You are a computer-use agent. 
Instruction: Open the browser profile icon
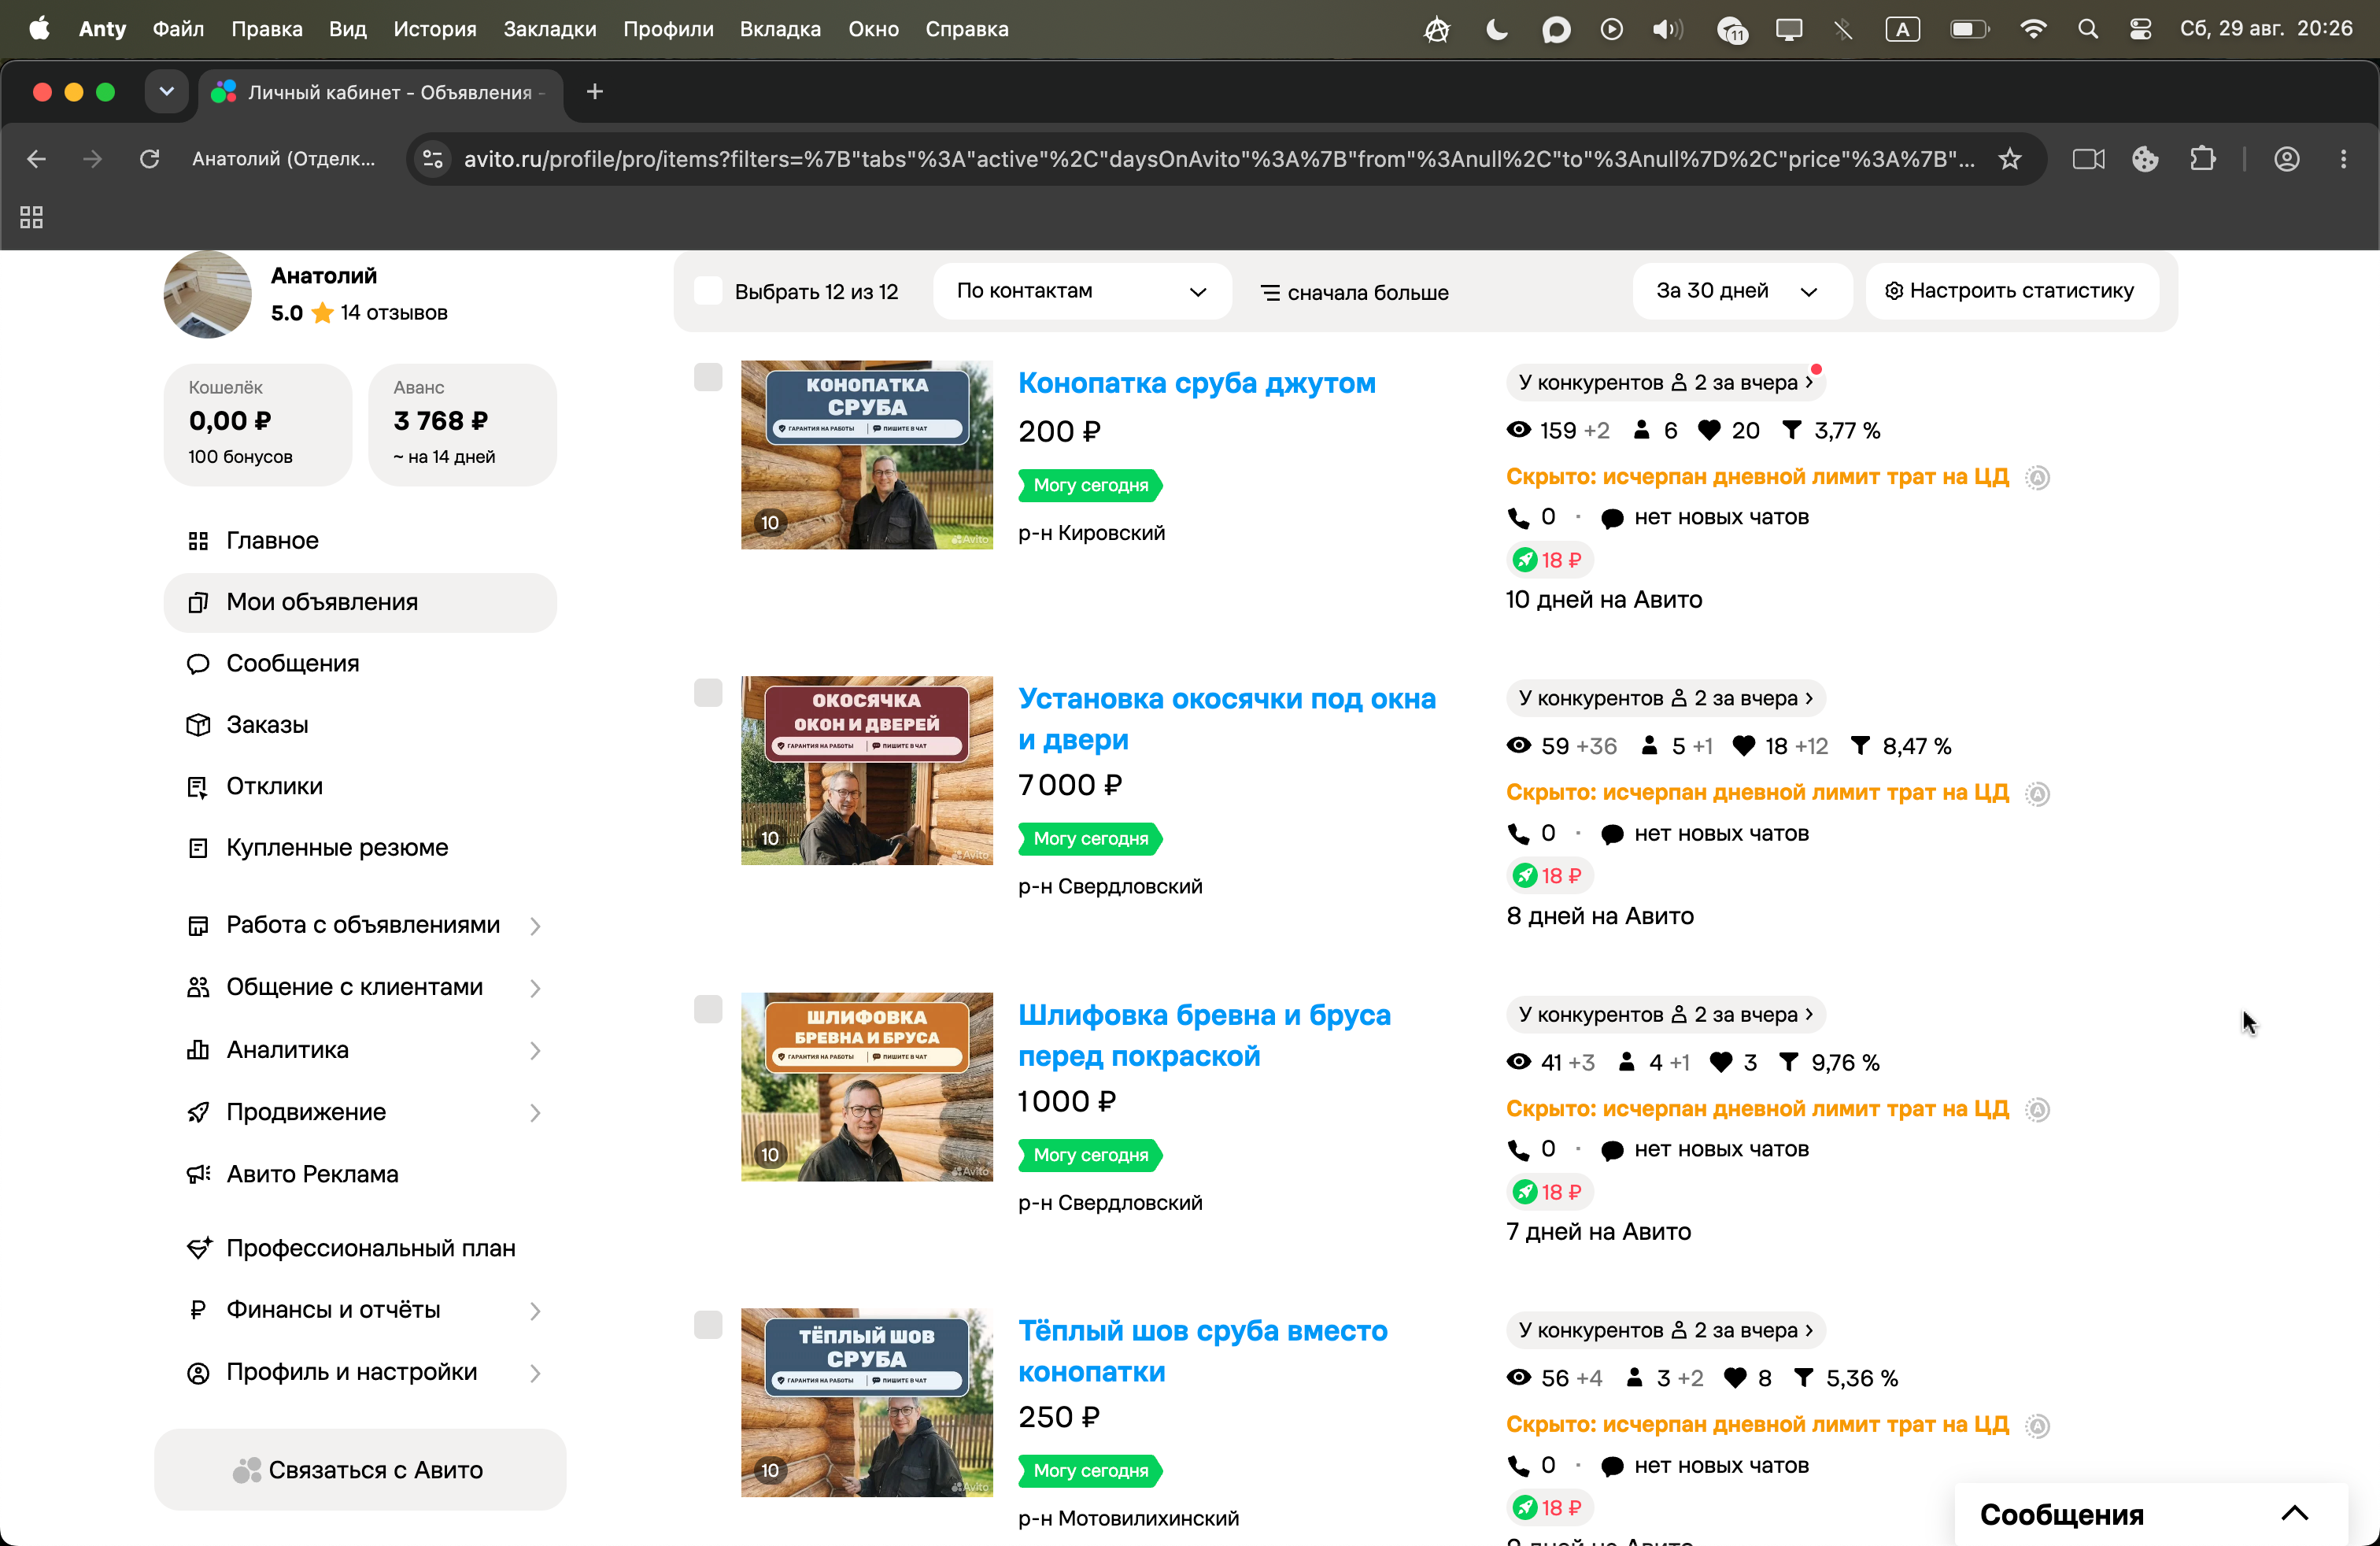pyautogui.click(x=2287, y=159)
